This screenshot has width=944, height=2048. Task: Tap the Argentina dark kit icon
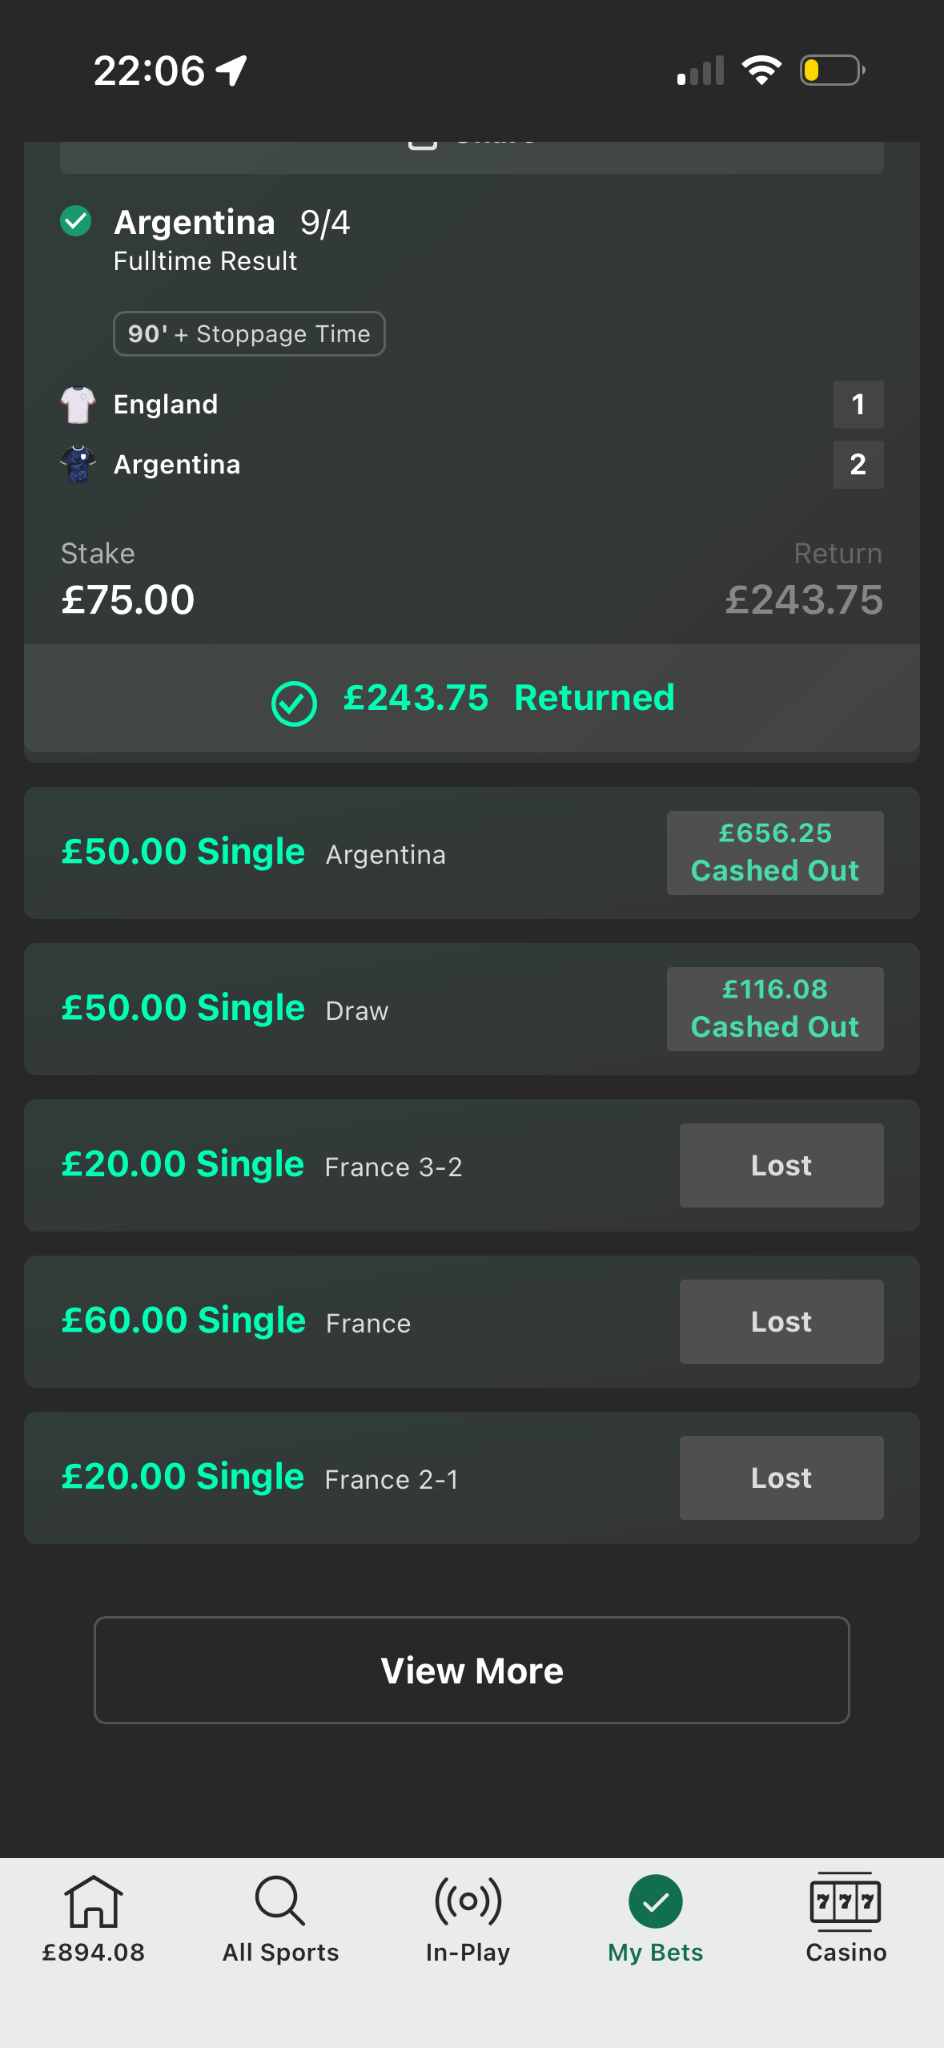[x=78, y=465]
